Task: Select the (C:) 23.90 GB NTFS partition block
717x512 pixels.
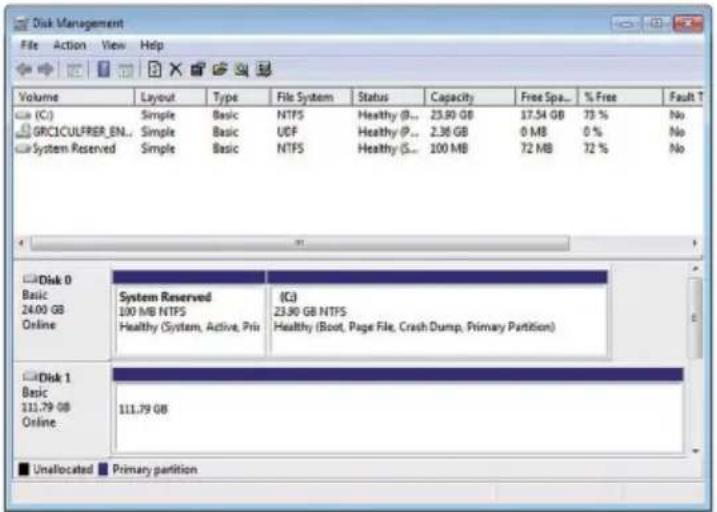Action: point(438,314)
